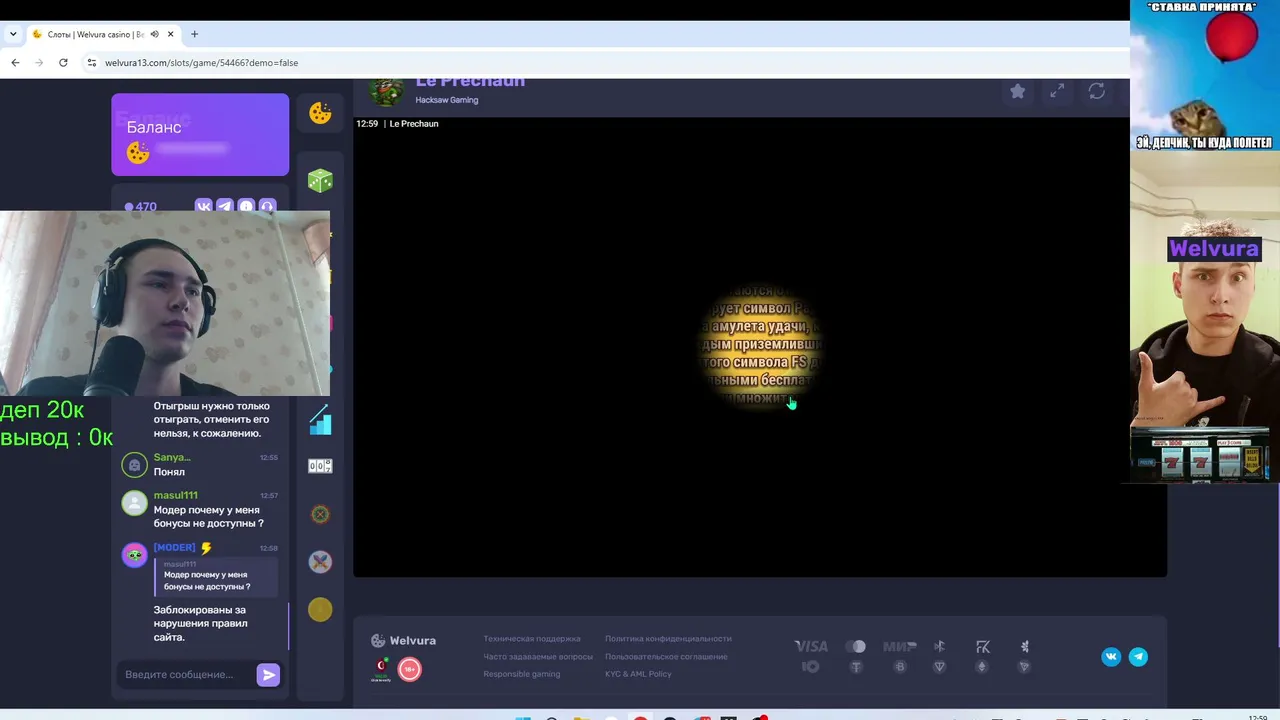Viewport: 1280px width, 720px height.
Task: Open the Telegram link in chat header
Action: pos(225,207)
